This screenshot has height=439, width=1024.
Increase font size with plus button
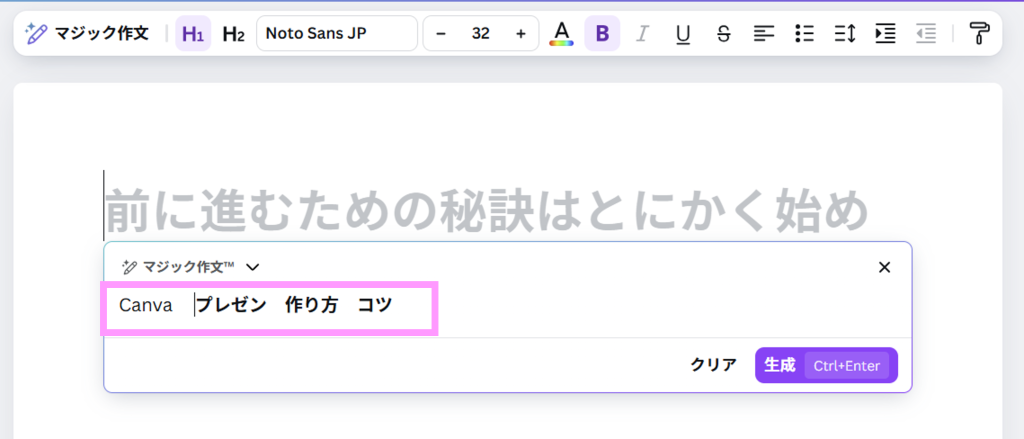[x=520, y=34]
